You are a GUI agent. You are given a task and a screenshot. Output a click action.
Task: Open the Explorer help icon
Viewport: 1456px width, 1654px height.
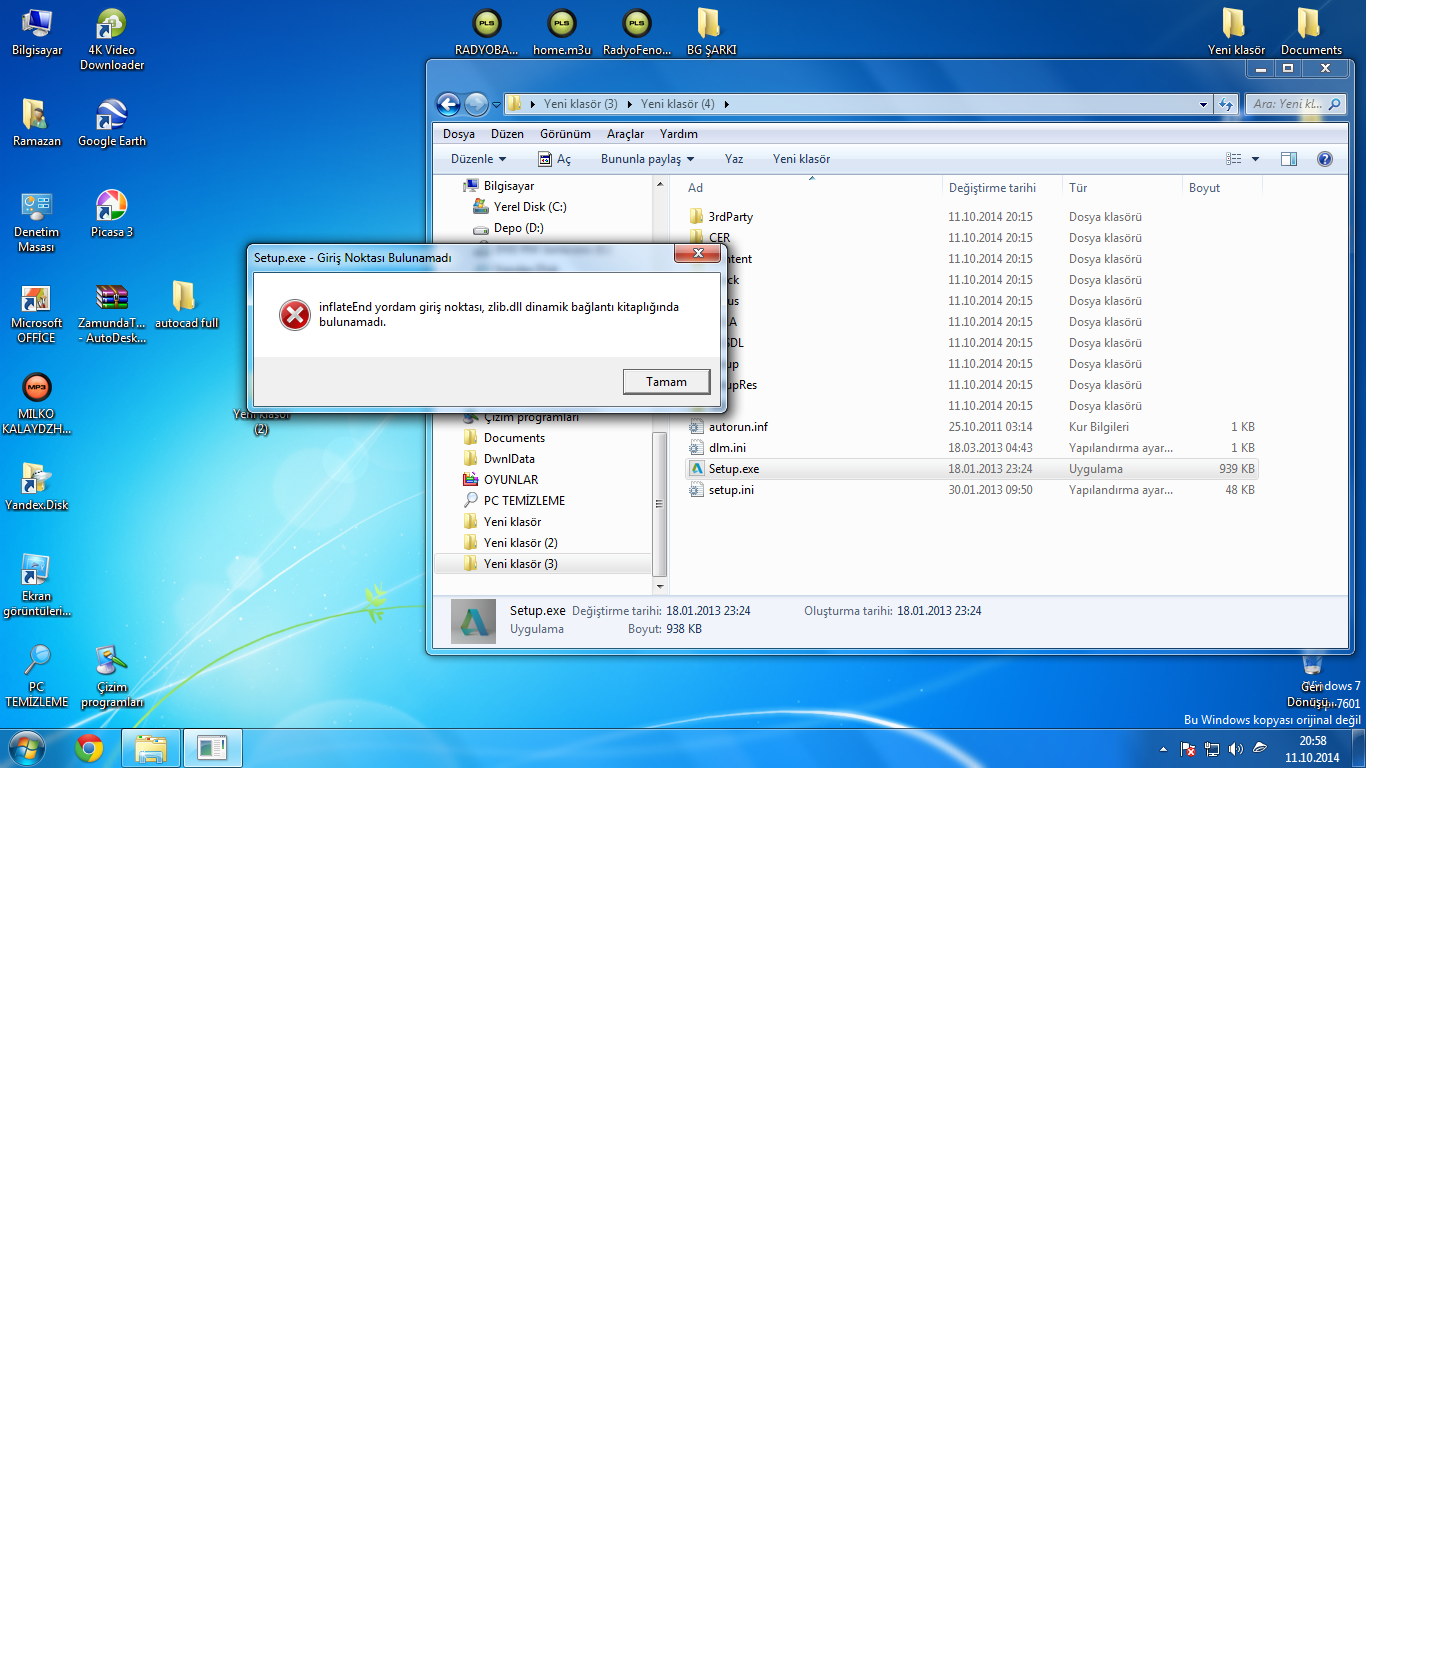1324,159
